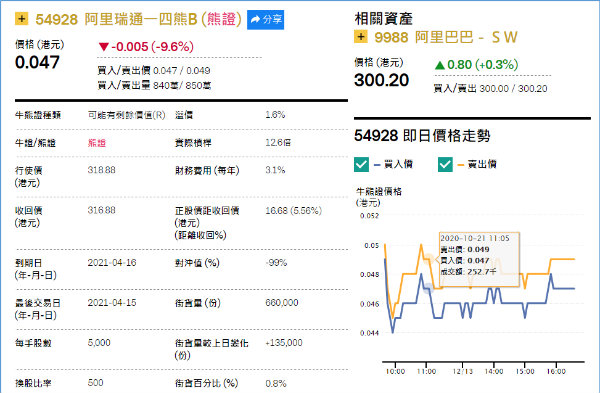Viewport: 600px width, 393px height.
Task: Click the 買入/賣出 300.00 / 300.20 line
Action: tap(490, 88)
